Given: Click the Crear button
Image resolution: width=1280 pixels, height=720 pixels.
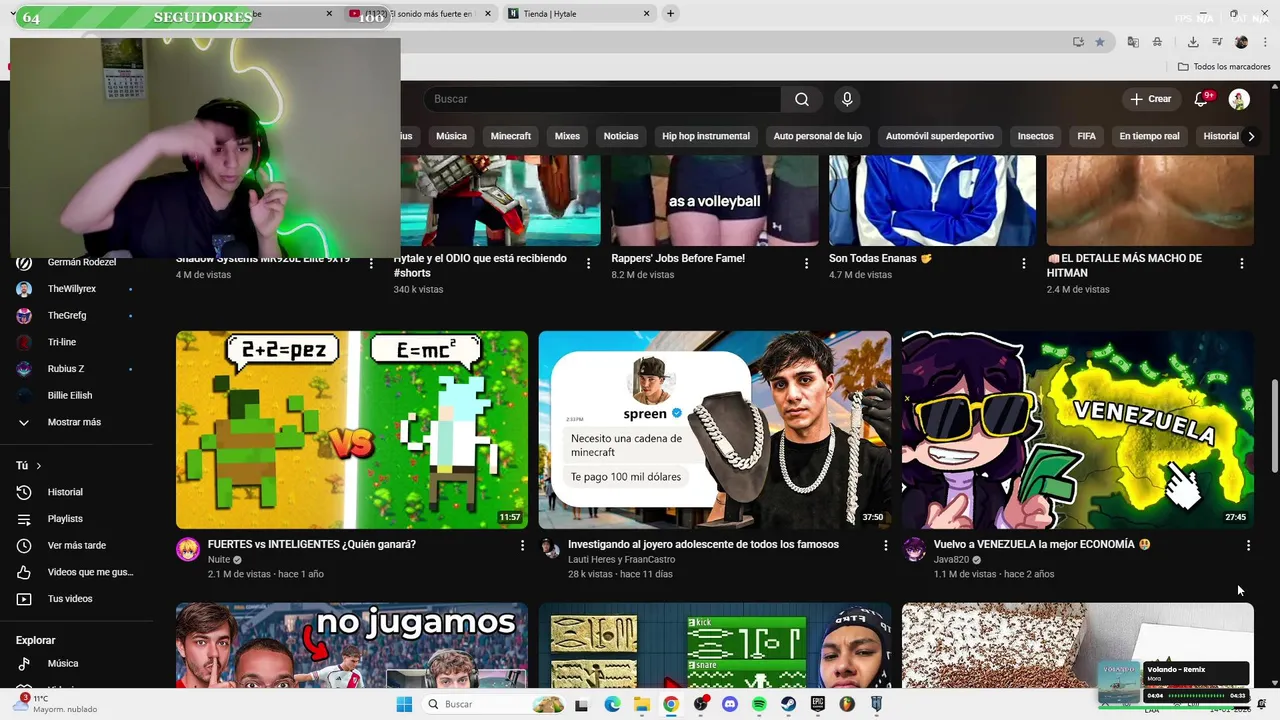Looking at the screenshot, I should point(1150,99).
